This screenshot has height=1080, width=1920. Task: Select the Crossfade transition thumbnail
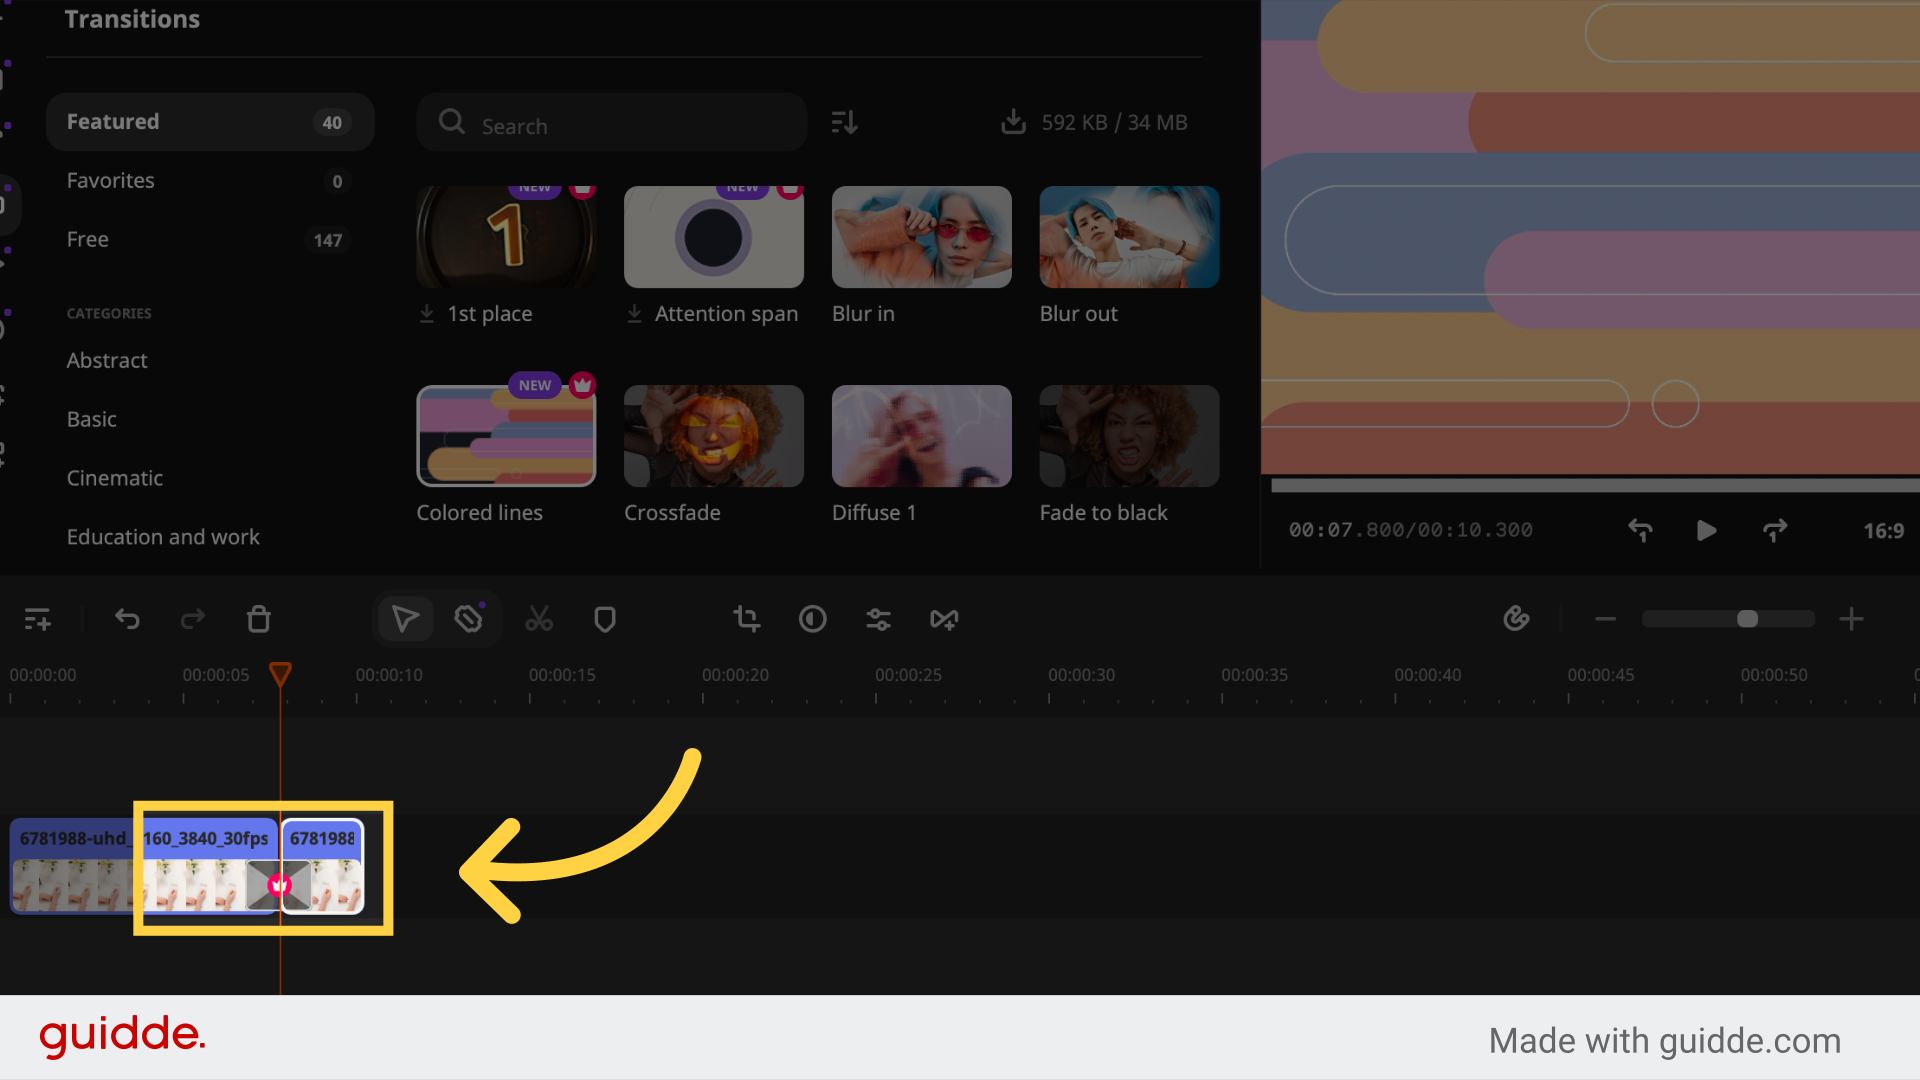713,436
